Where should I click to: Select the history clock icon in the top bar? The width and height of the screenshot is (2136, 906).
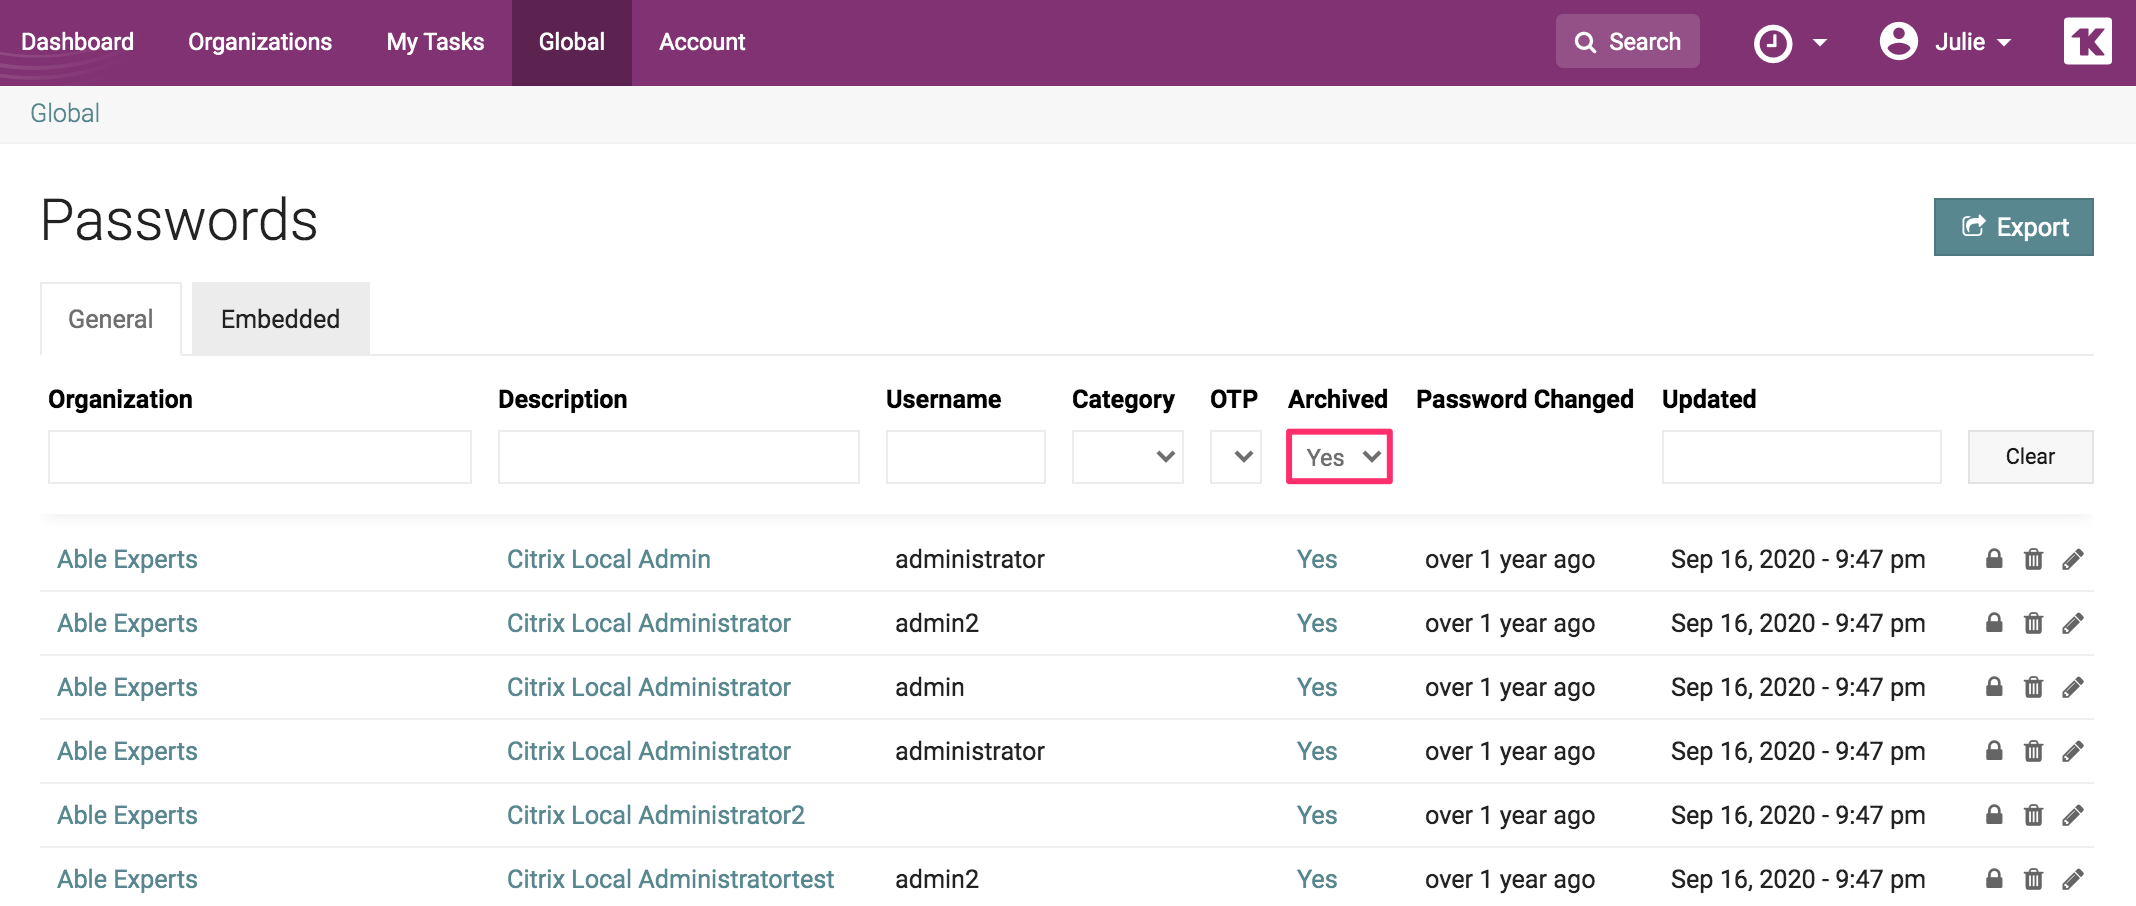point(1773,41)
